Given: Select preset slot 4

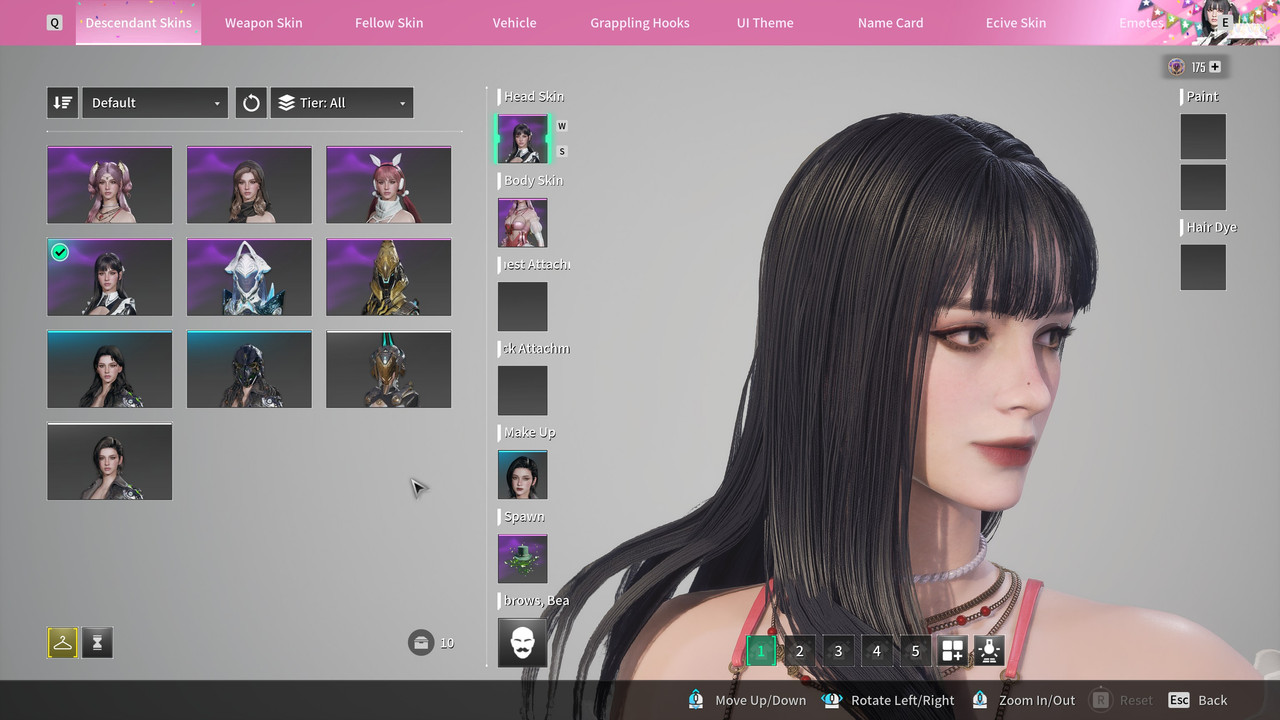Looking at the screenshot, I should click(x=876, y=651).
